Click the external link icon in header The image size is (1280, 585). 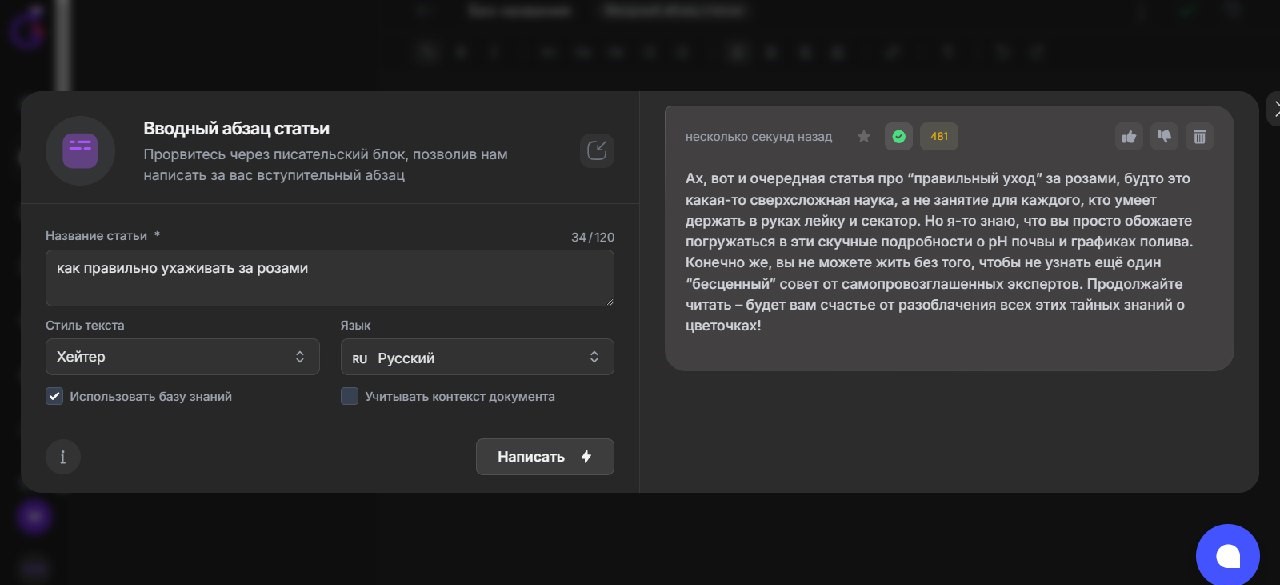coord(597,150)
